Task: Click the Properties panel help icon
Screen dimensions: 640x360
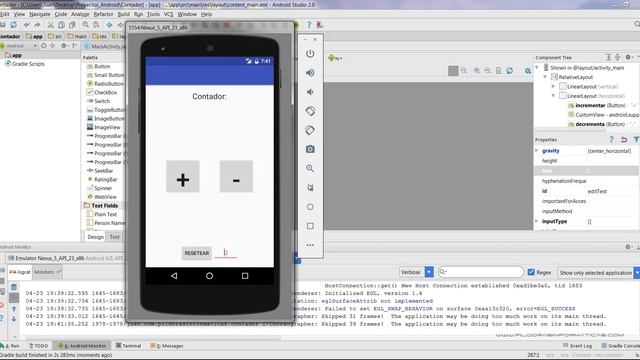Action: [x=611, y=140]
